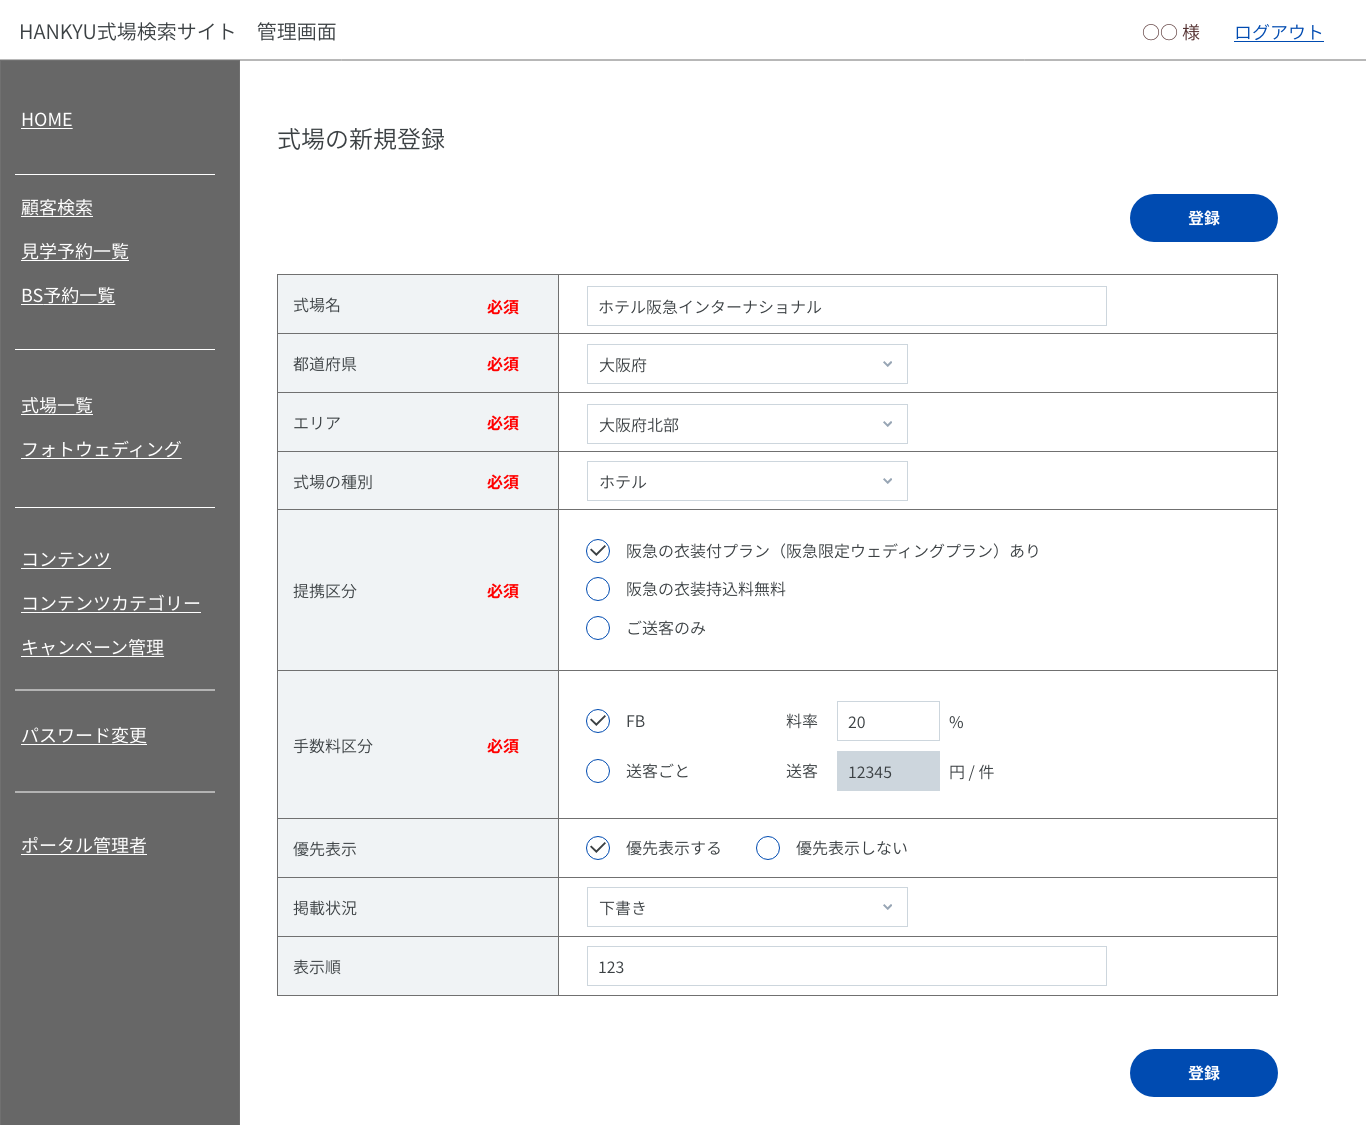Select the 送客ごと fee type radio
This screenshot has width=1366, height=1125.
pos(598,771)
